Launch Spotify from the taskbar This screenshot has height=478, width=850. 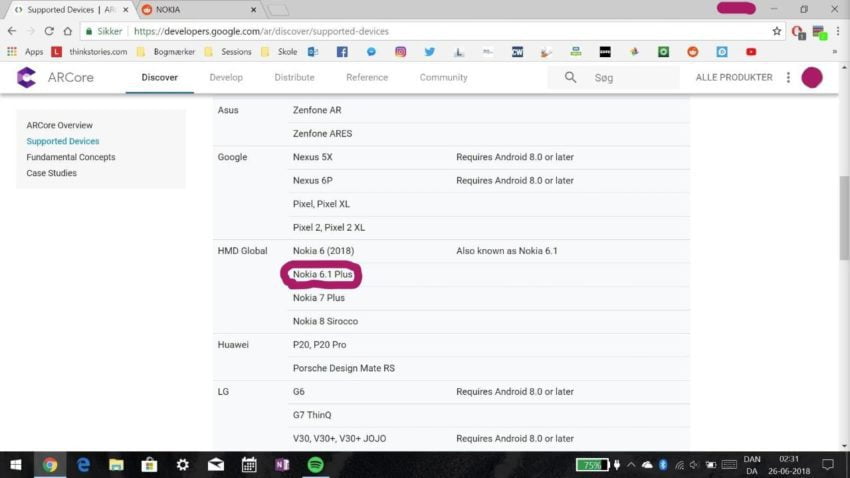point(314,464)
